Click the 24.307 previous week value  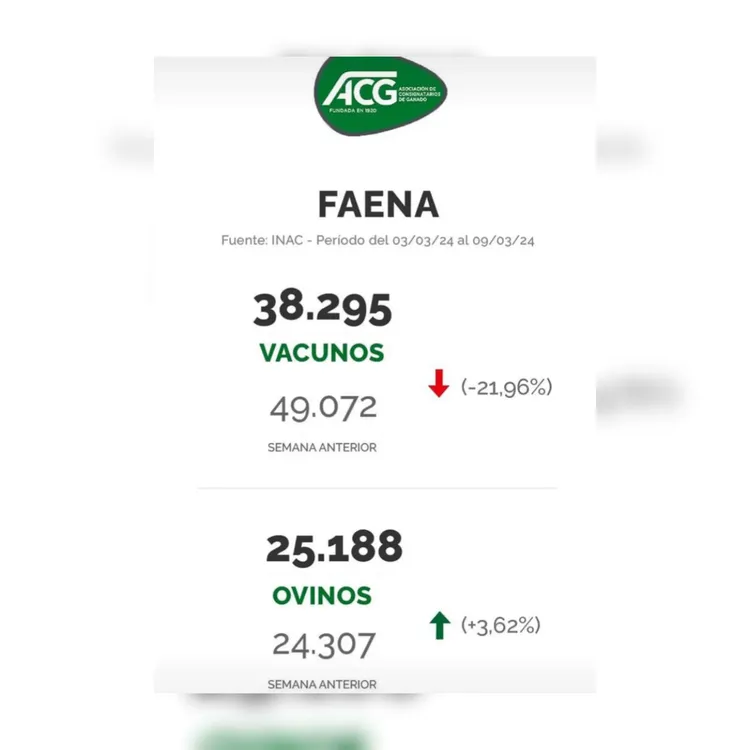coord(324,644)
